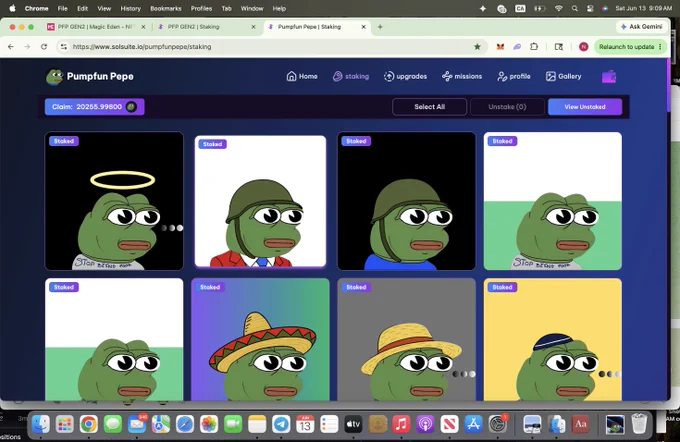Image resolution: width=680 pixels, height=442 pixels.
Task: Open Launchpad from the Dock
Action: tap(65, 424)
